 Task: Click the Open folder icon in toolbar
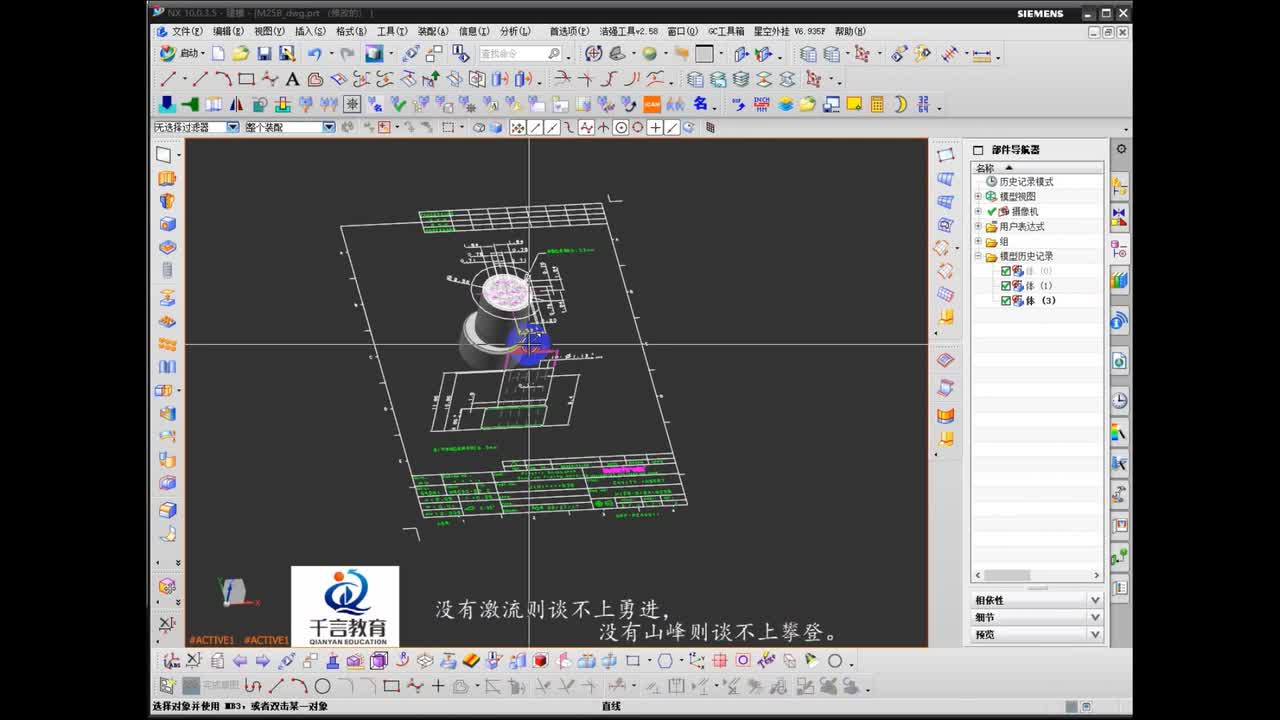point(240,54)
